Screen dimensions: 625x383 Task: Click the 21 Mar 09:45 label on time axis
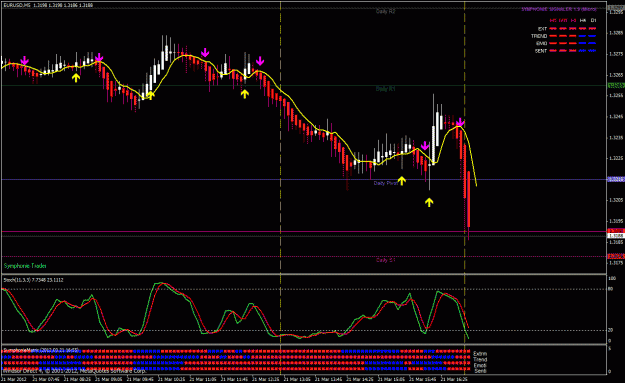pos(140,379)
